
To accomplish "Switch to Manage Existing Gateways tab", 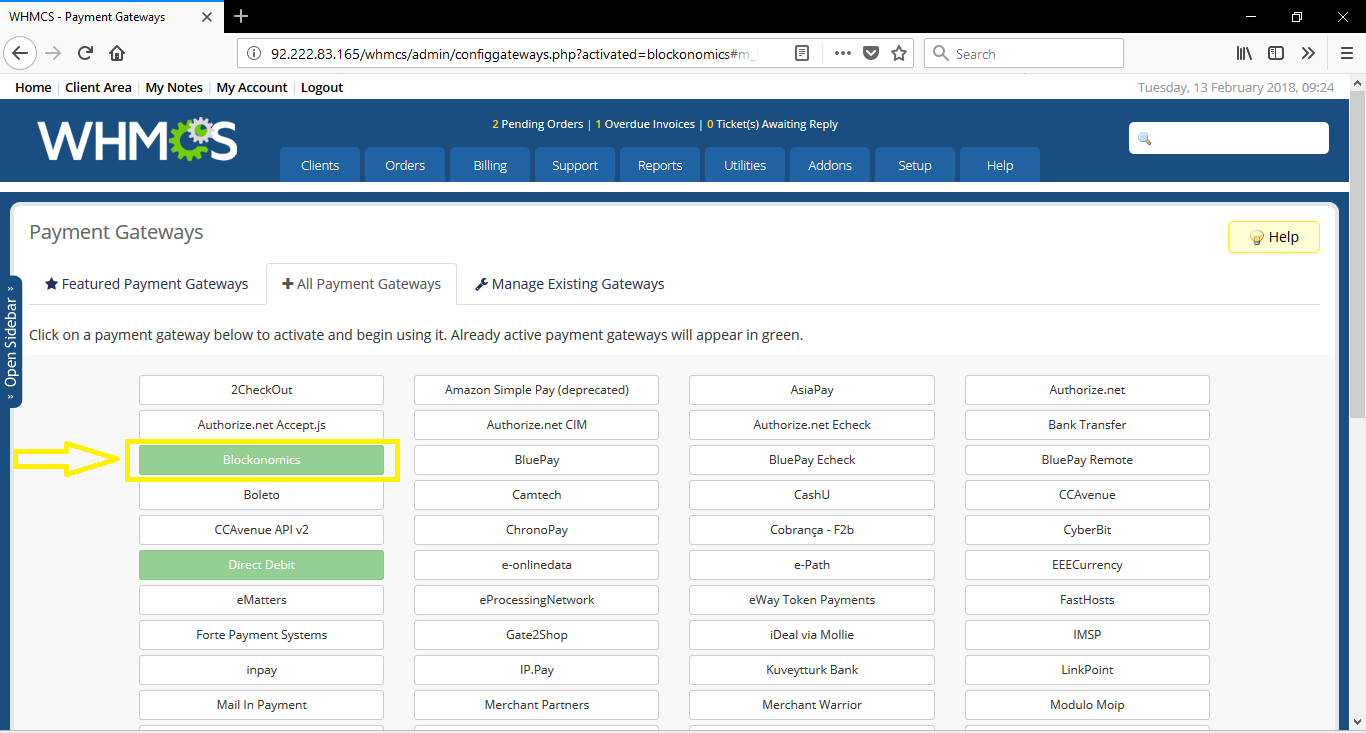I will (569, 284).
